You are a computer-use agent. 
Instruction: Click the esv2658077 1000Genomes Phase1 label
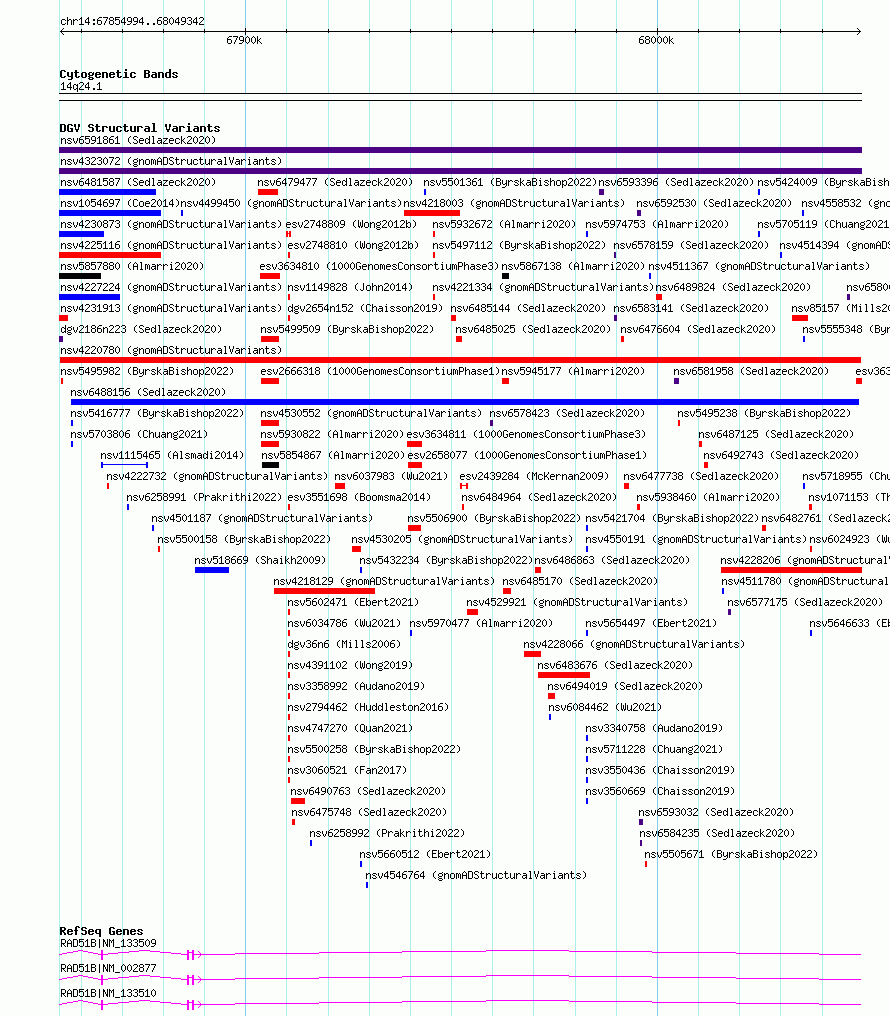[527, 456]
